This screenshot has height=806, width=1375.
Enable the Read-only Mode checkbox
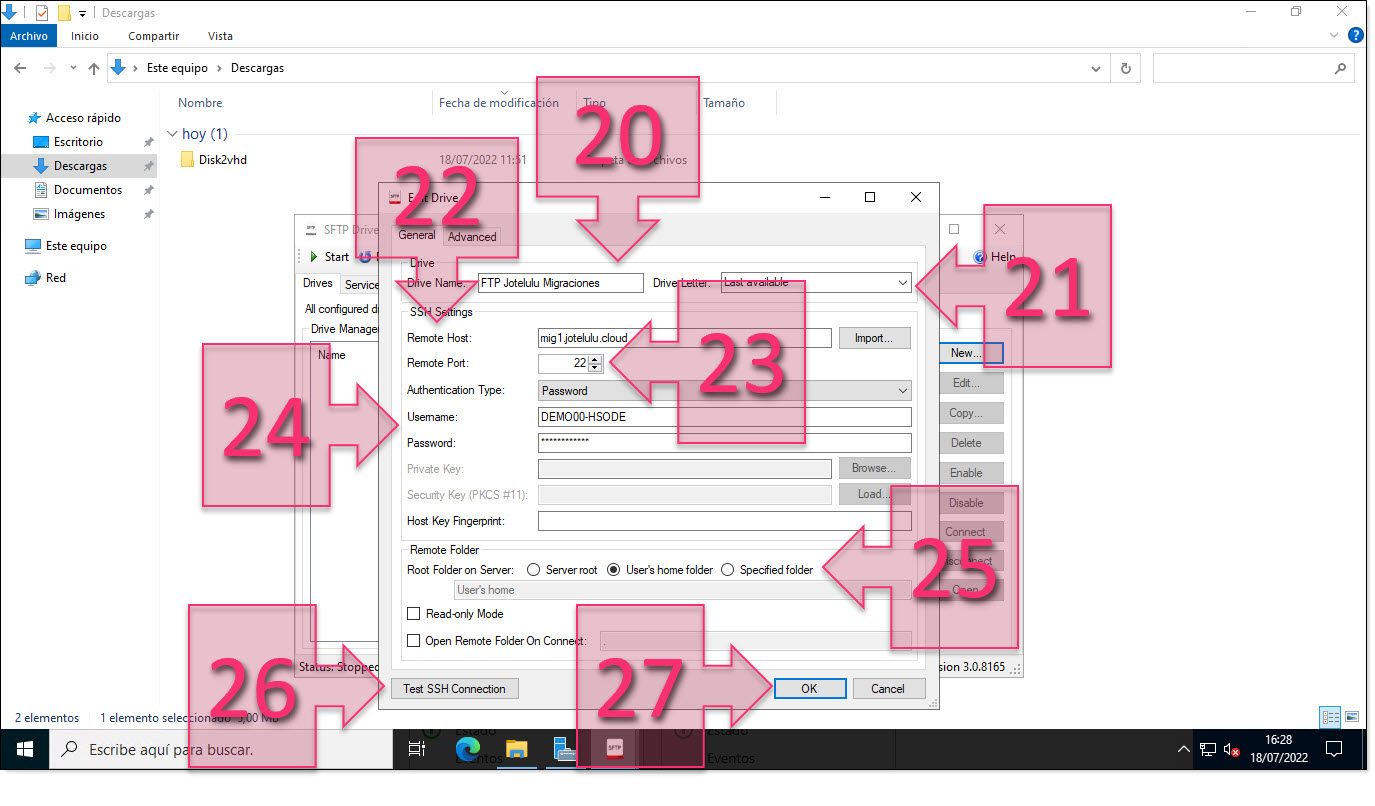[x=414, y=614]
